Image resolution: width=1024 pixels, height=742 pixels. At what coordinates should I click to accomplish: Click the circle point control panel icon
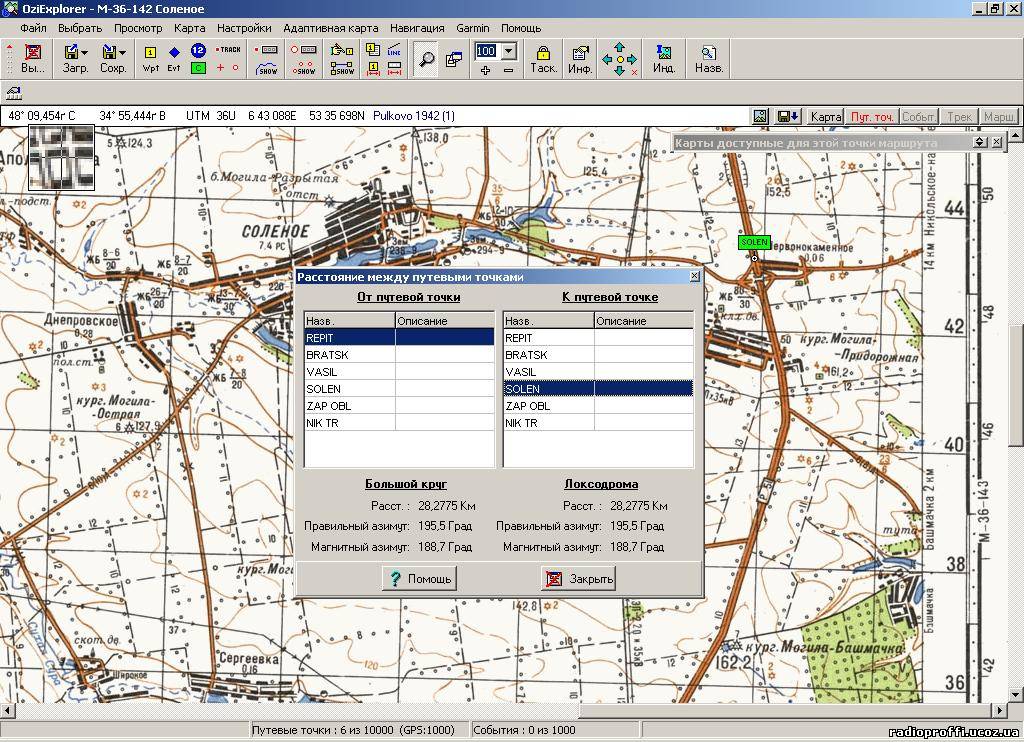point(304,50)
